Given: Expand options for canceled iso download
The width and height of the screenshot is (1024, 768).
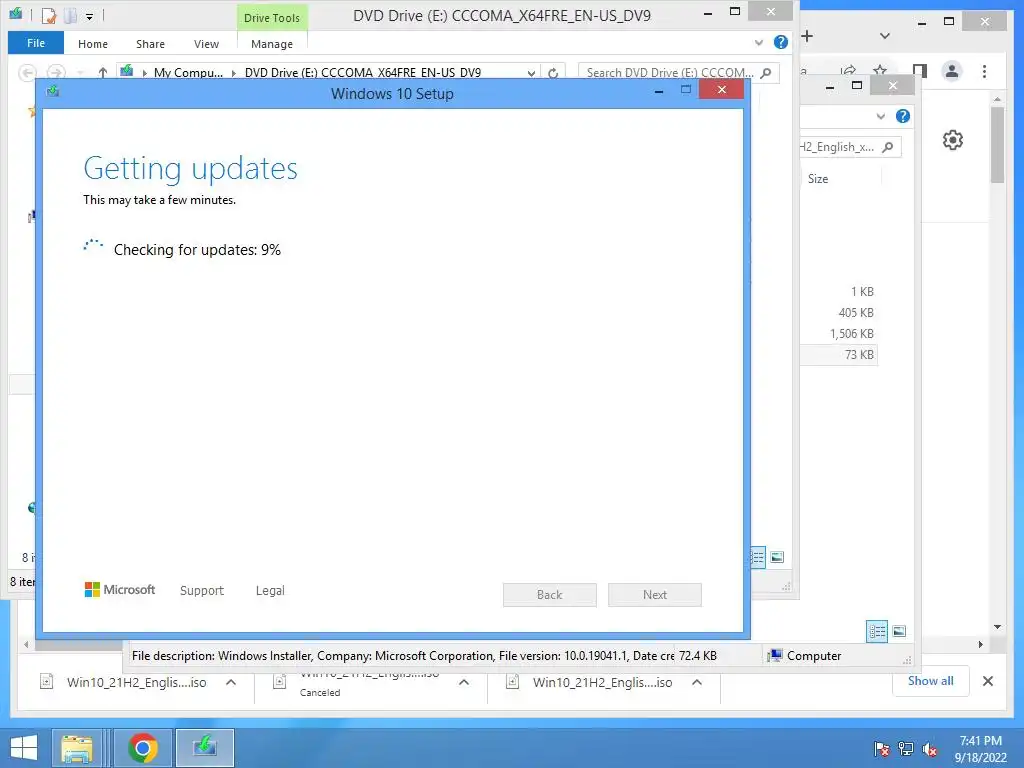Looking at the screenshot, I should coord(464,682).
